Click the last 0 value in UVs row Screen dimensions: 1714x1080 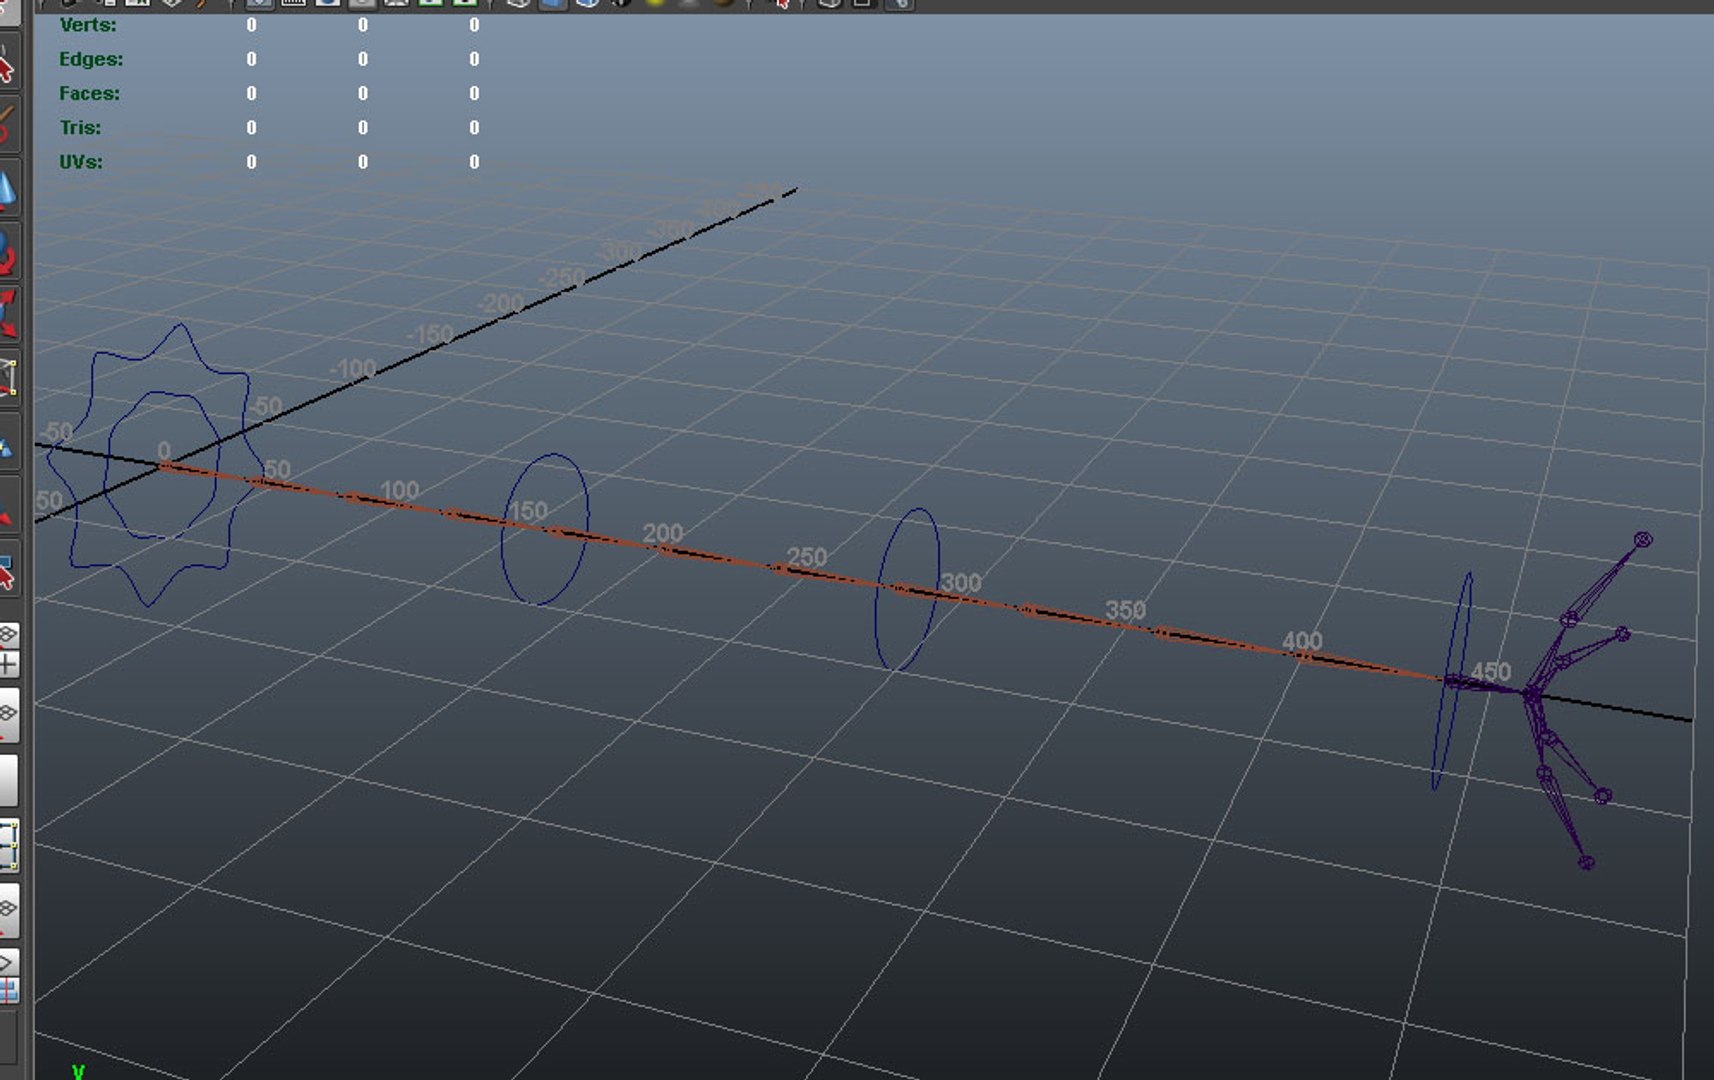[x=474, y=162]
